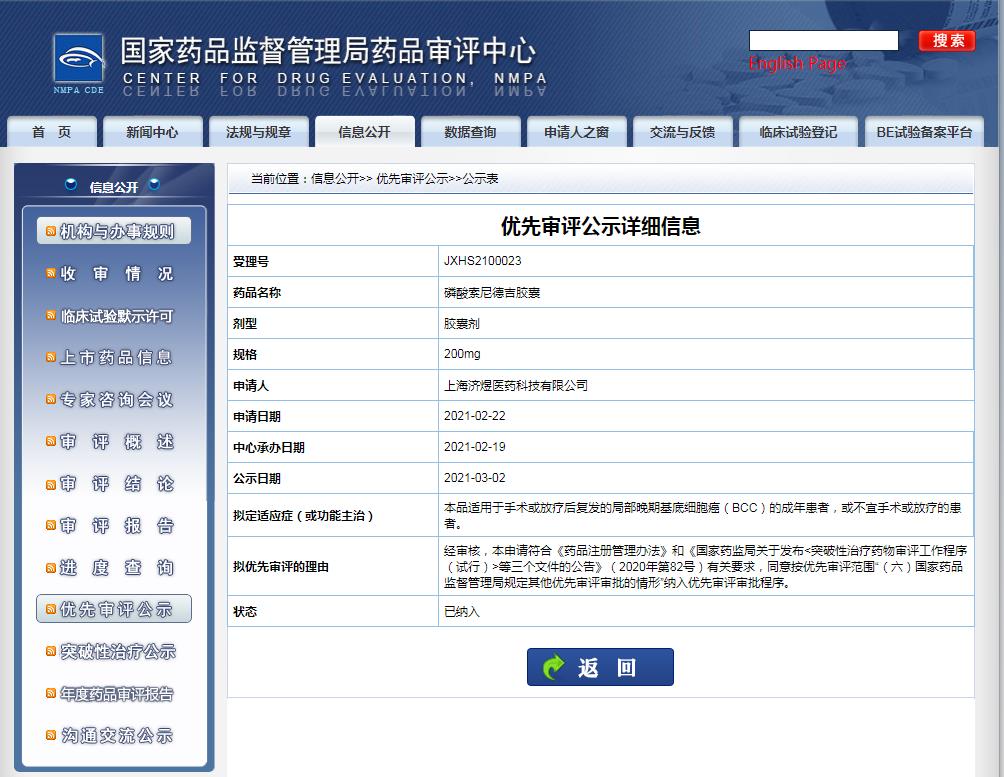The height and width of the screenshot is (777, 1004).
Task: Click the orange icon beside 收审情况
Action: pos(51,274)
